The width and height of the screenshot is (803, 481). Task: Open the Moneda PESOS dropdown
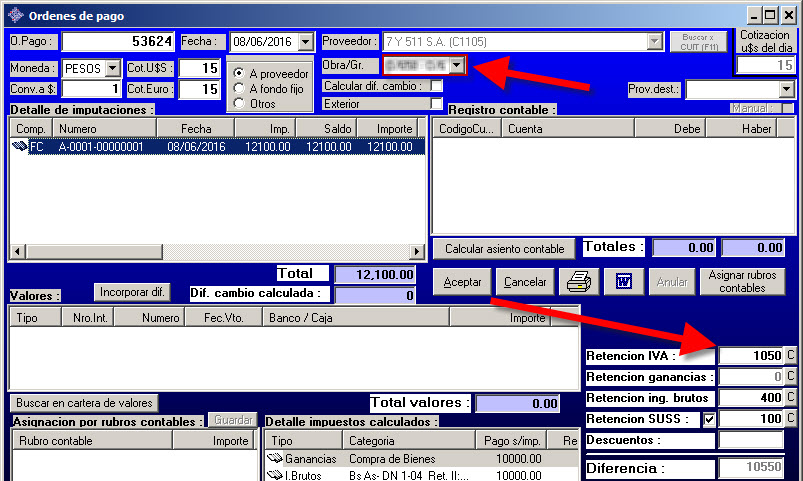coord(111,69)
